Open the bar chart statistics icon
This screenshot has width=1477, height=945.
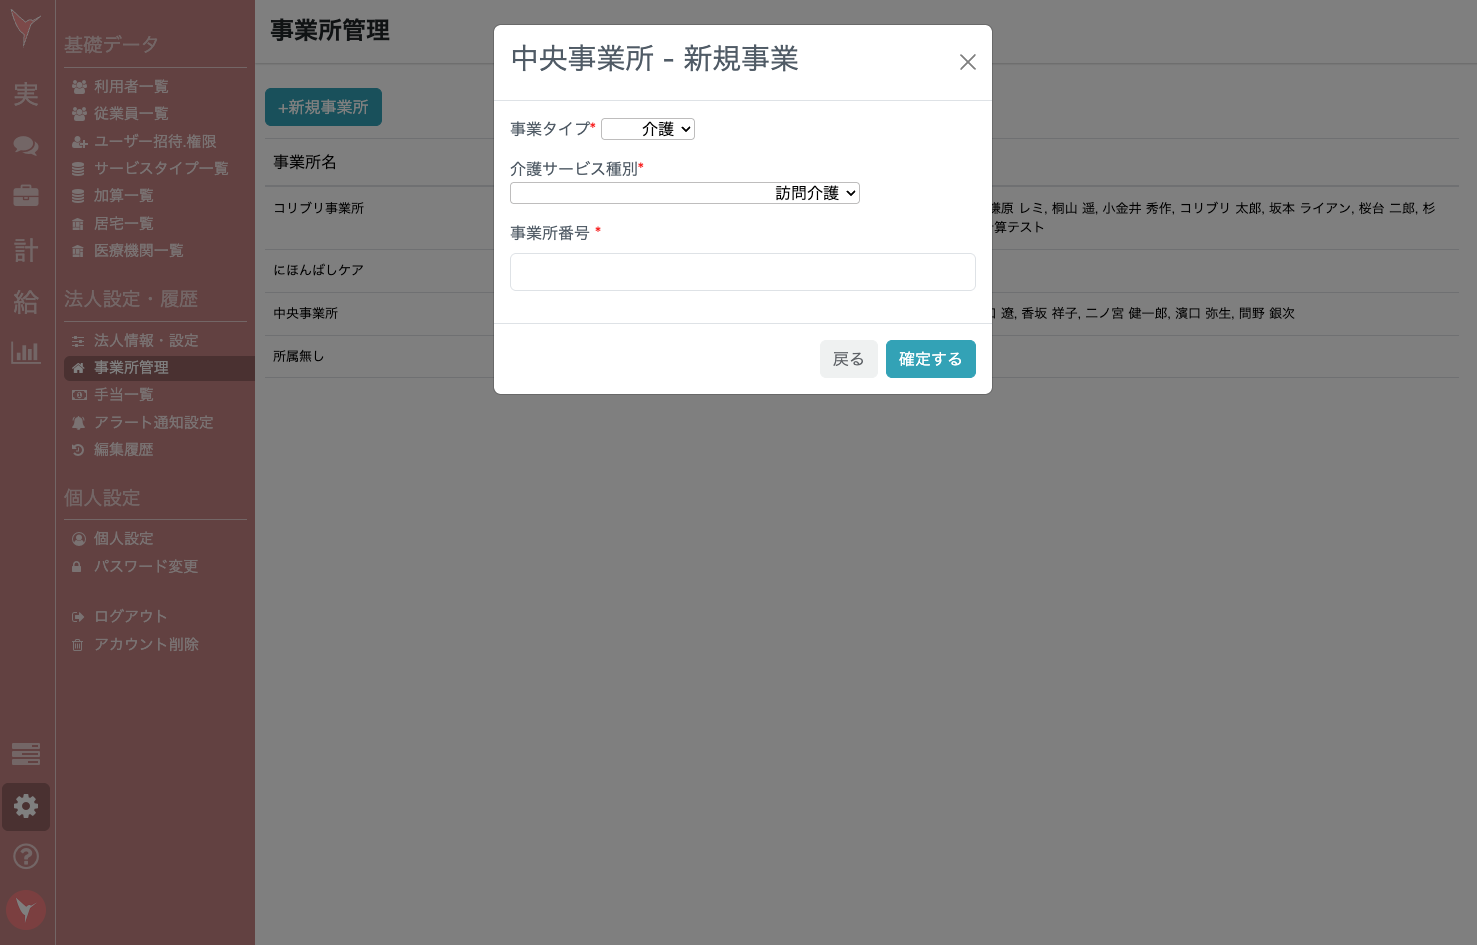click(25, 352)
